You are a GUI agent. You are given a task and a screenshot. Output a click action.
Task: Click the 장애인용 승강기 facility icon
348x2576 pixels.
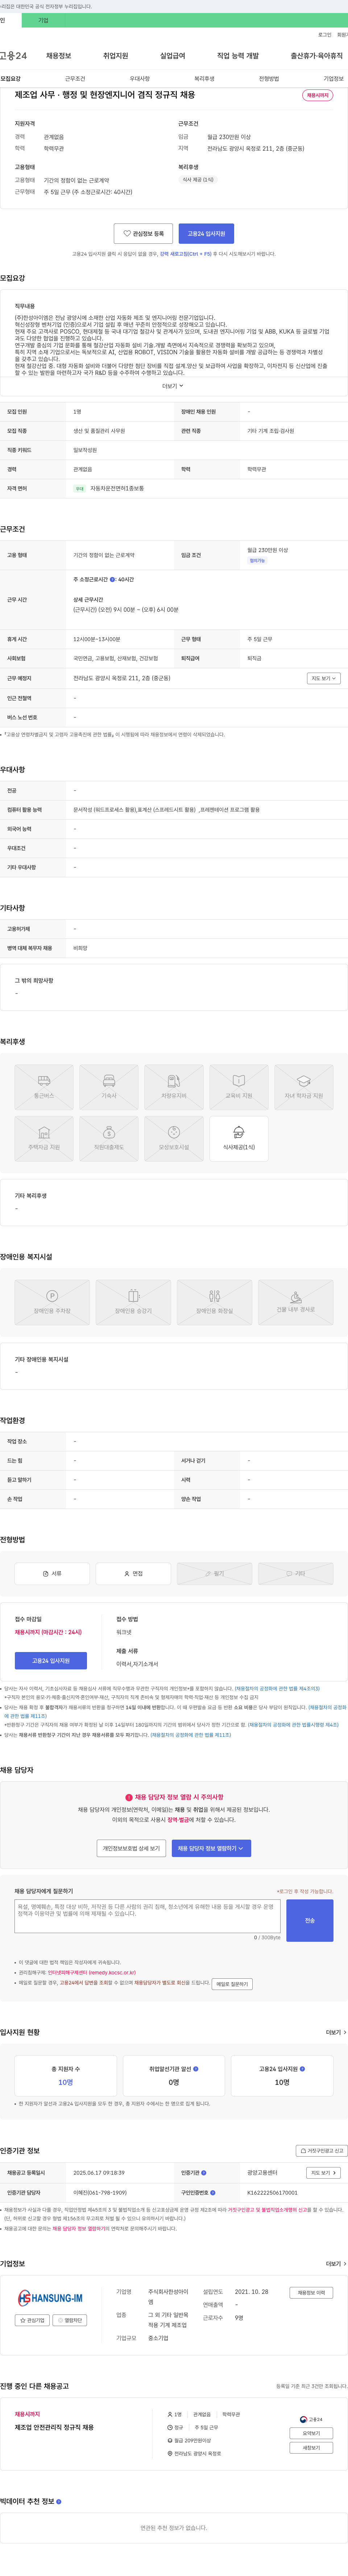[133, 1302]
